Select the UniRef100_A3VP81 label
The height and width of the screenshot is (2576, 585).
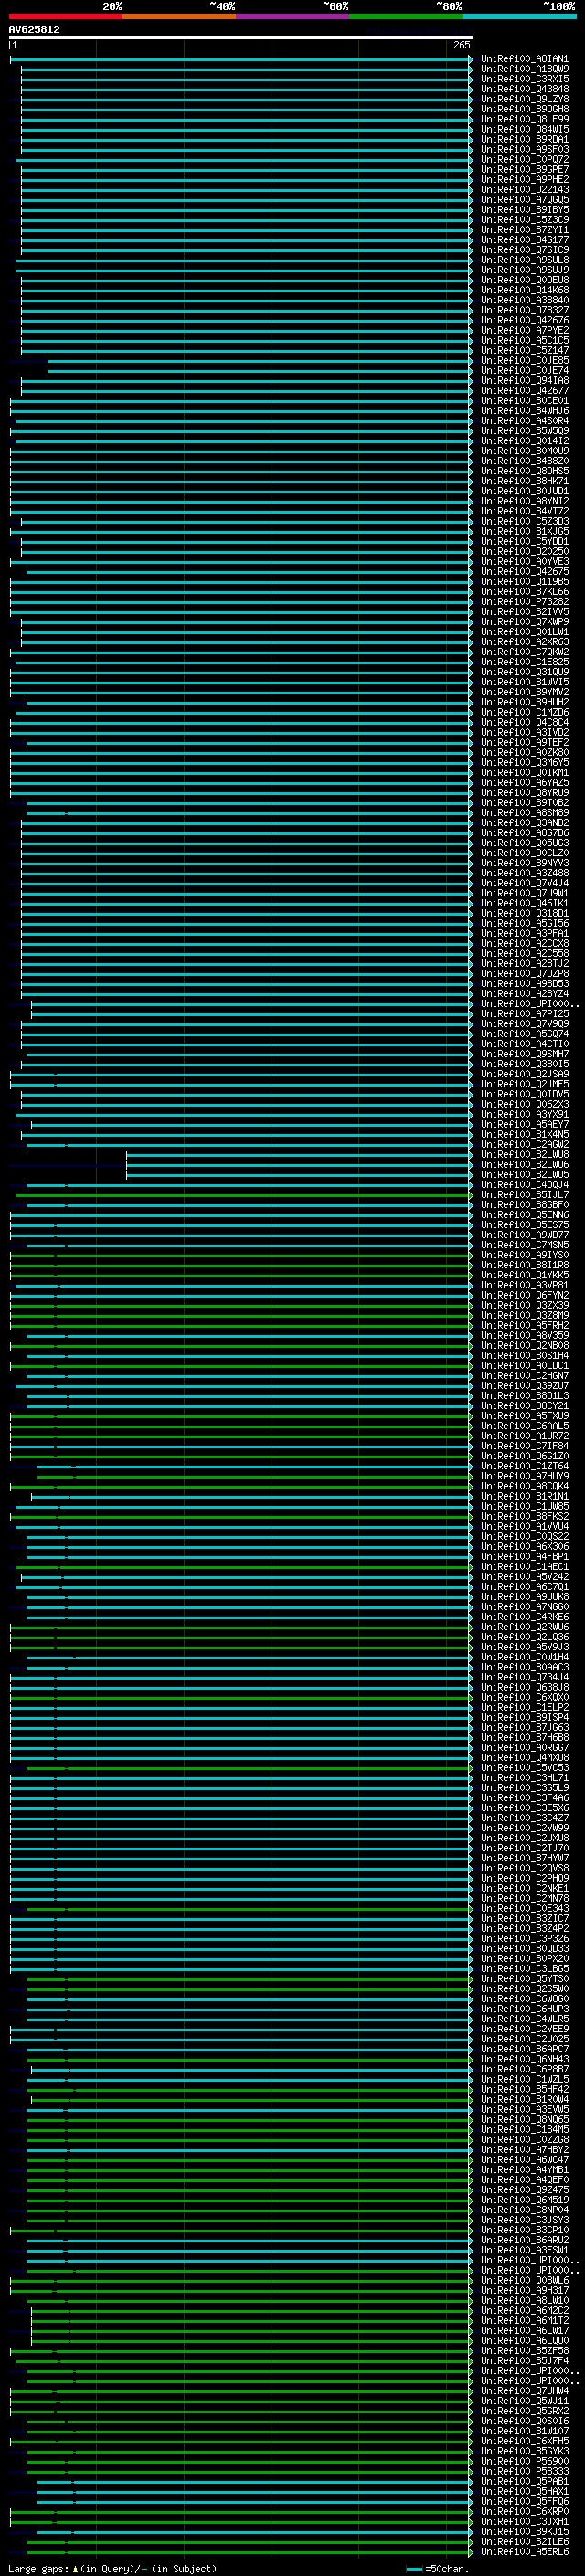[524, 1285]
